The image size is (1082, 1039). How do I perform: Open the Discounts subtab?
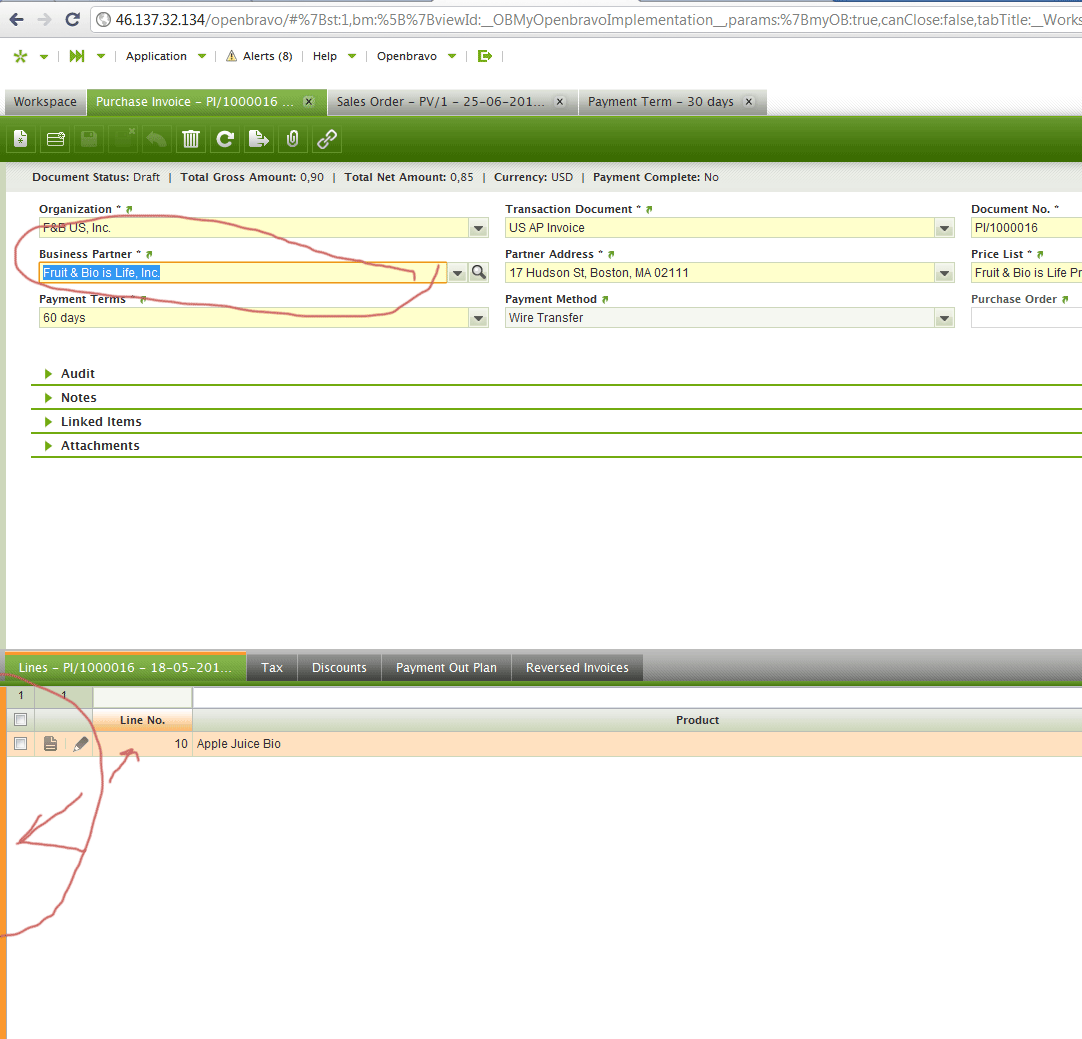pos(339,667)
